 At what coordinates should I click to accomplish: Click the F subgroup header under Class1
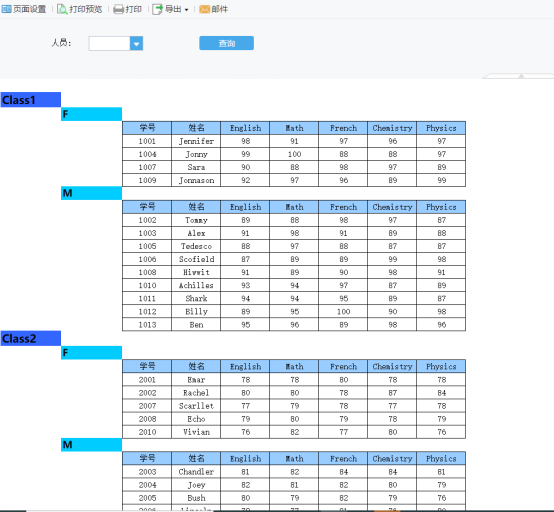(92, 114)
